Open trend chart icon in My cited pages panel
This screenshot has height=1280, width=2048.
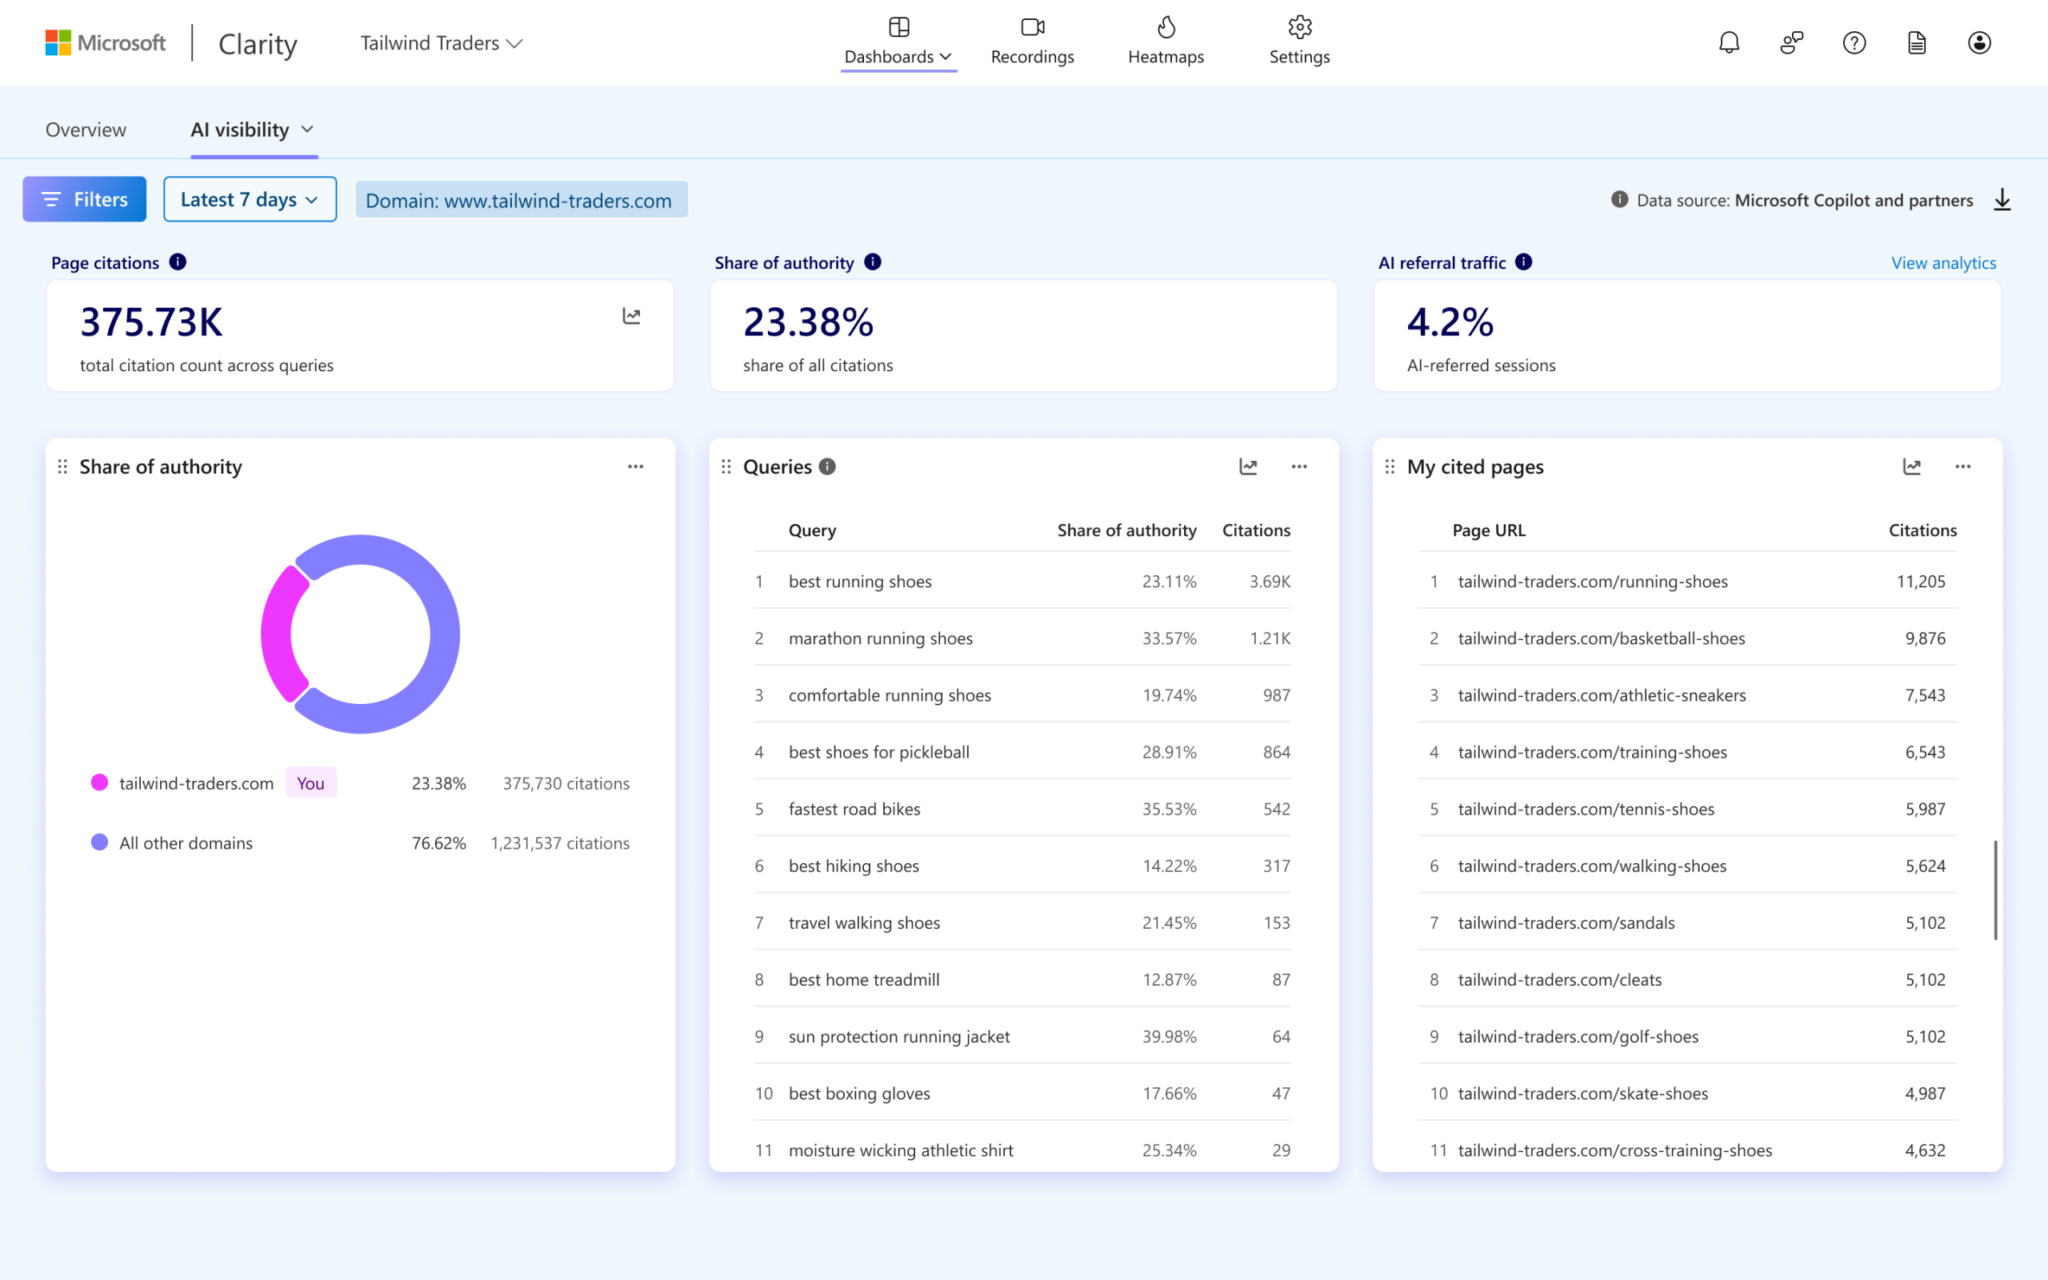(1912, 466)
